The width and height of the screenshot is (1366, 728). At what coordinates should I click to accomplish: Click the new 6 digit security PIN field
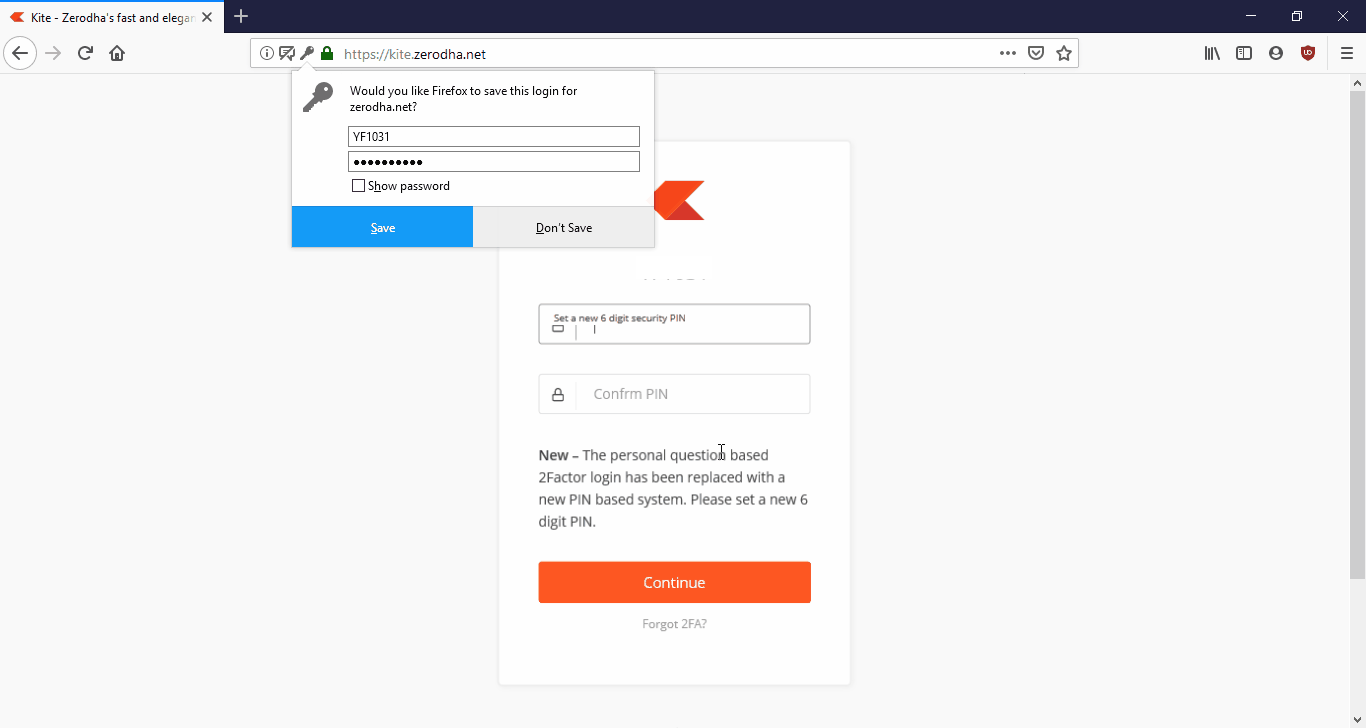[x=674, y=324]
